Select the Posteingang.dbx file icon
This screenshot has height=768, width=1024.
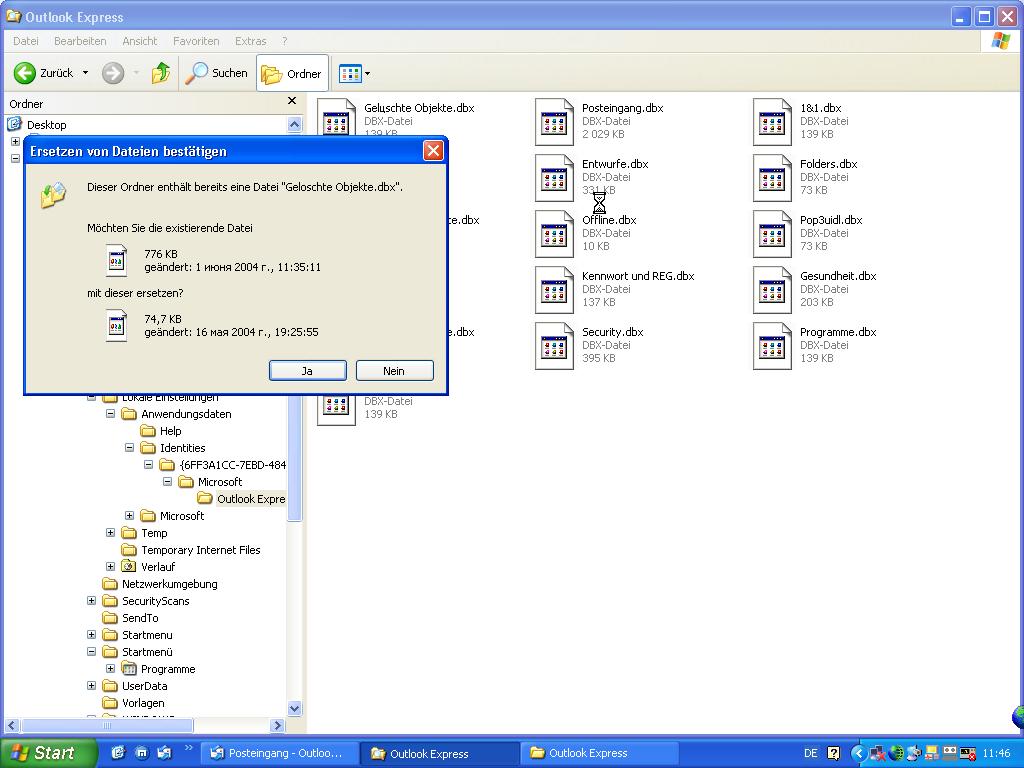pyautogui.click(x=554, y=122)
